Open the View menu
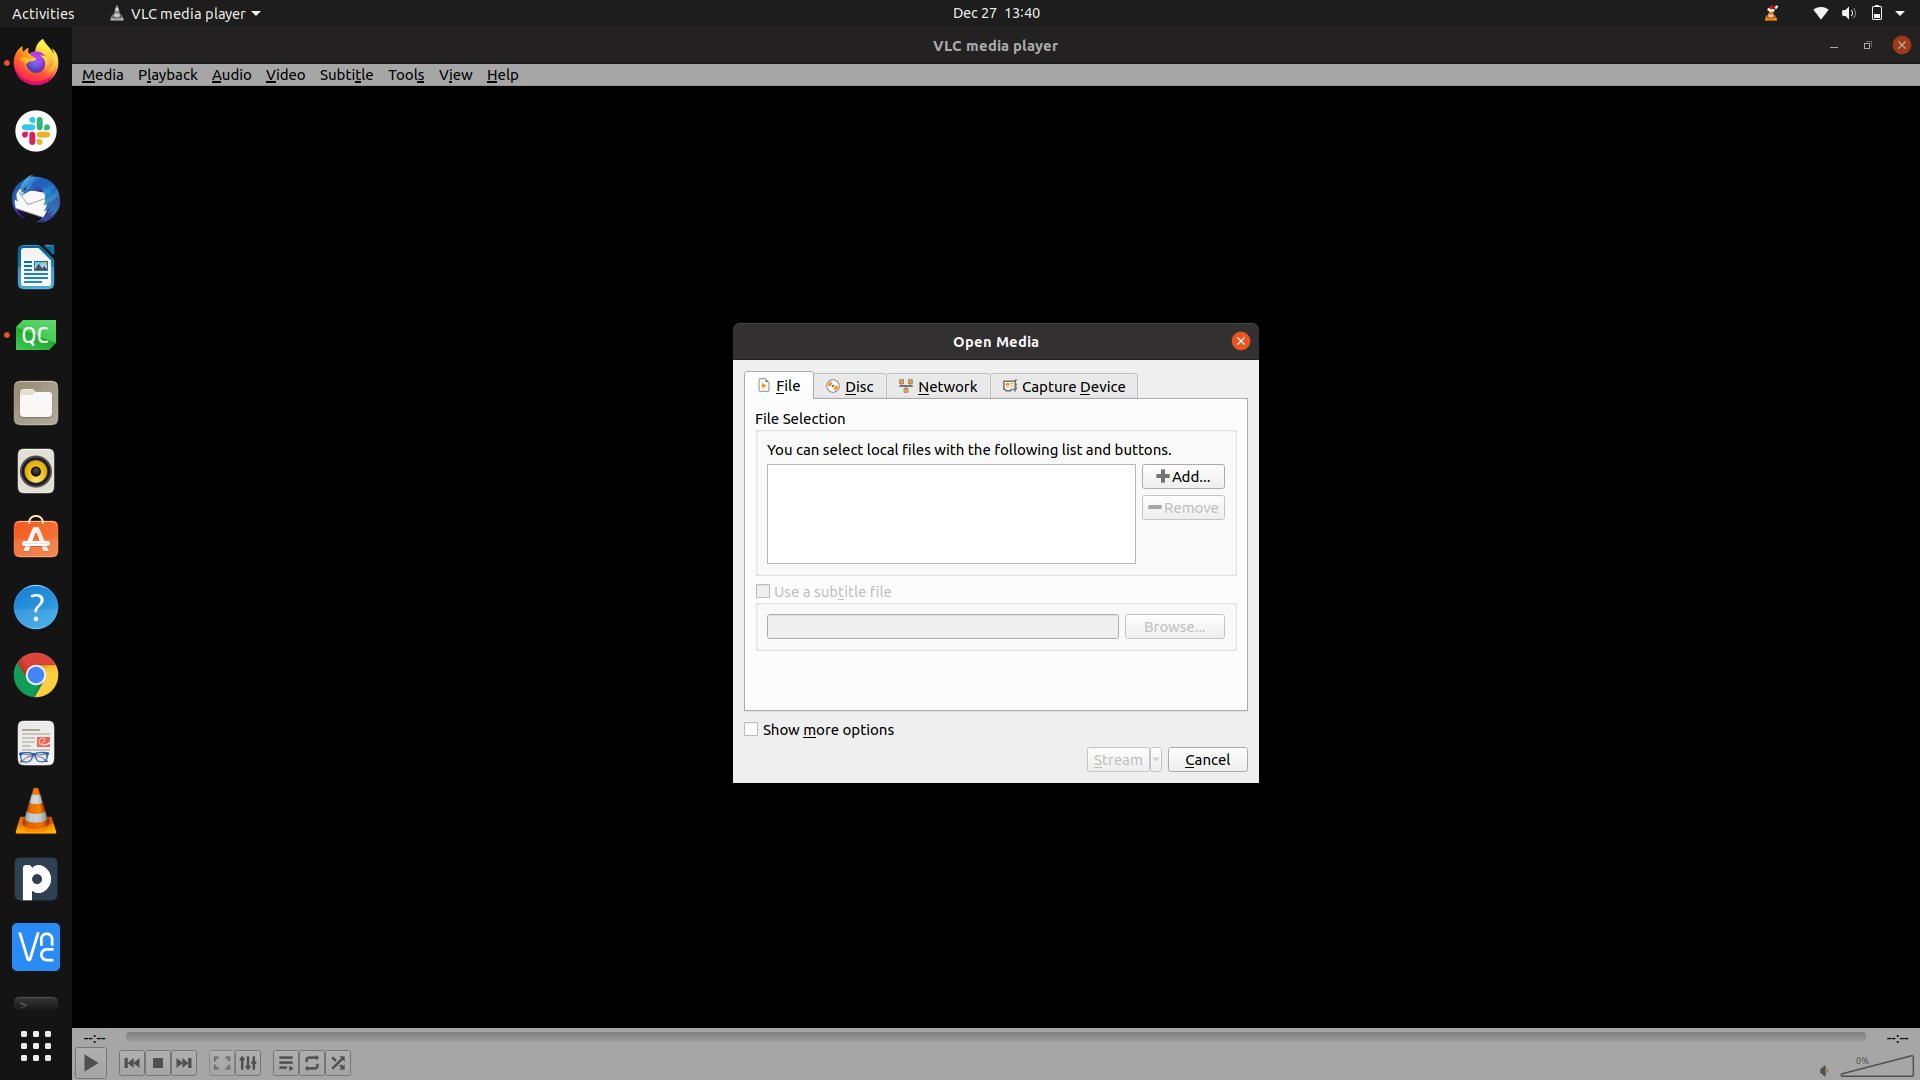Image resolution: width=1920 pixels, height=1080 pixels. [x=455, y=75]
